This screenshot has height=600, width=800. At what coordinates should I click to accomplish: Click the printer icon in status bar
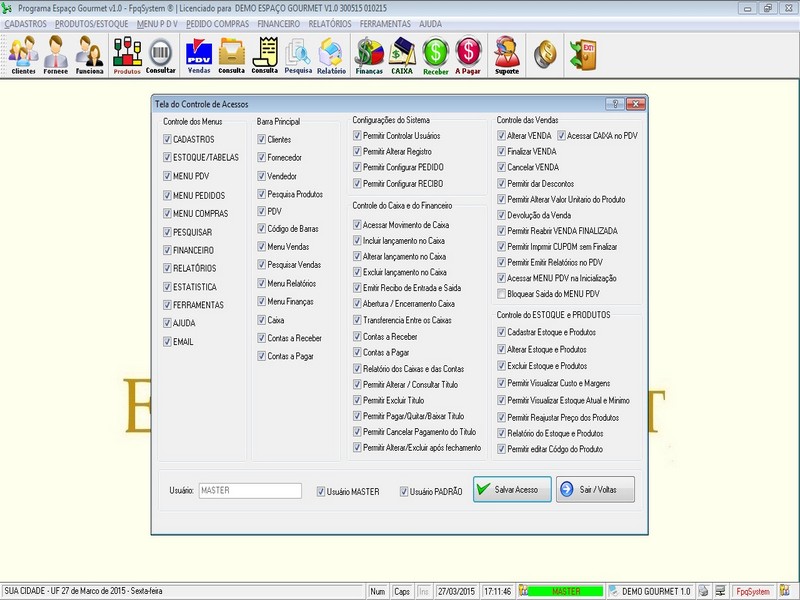[704, 591]
